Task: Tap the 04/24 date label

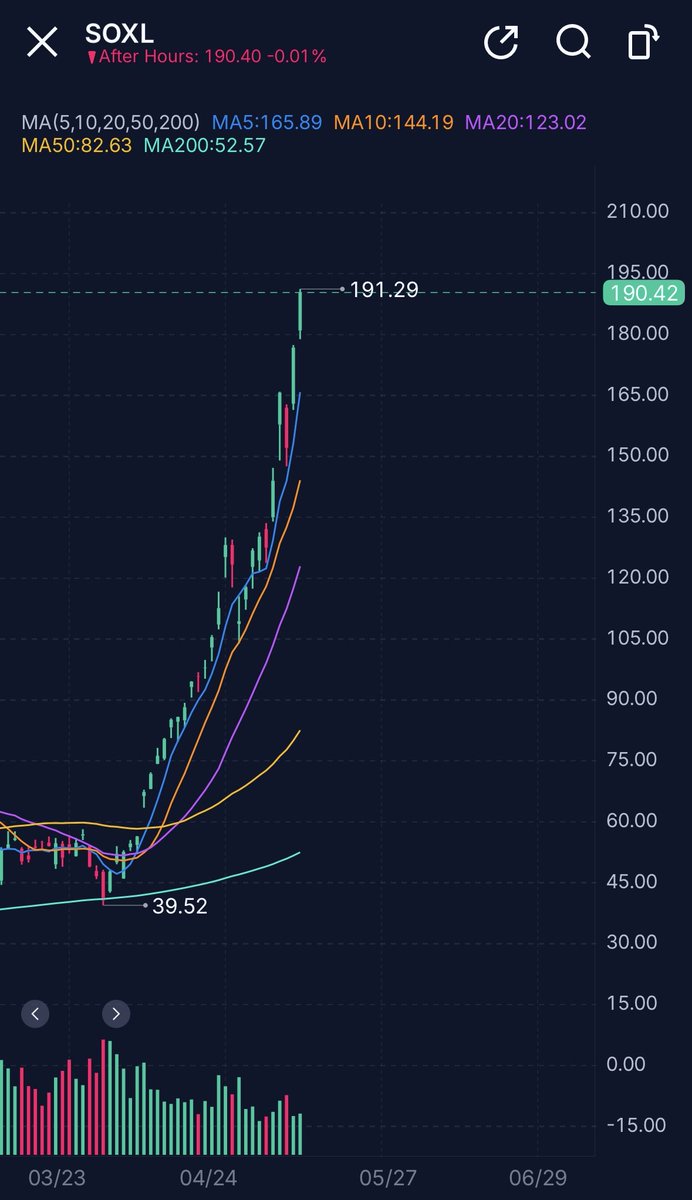Action: [x=209, y=1178]
